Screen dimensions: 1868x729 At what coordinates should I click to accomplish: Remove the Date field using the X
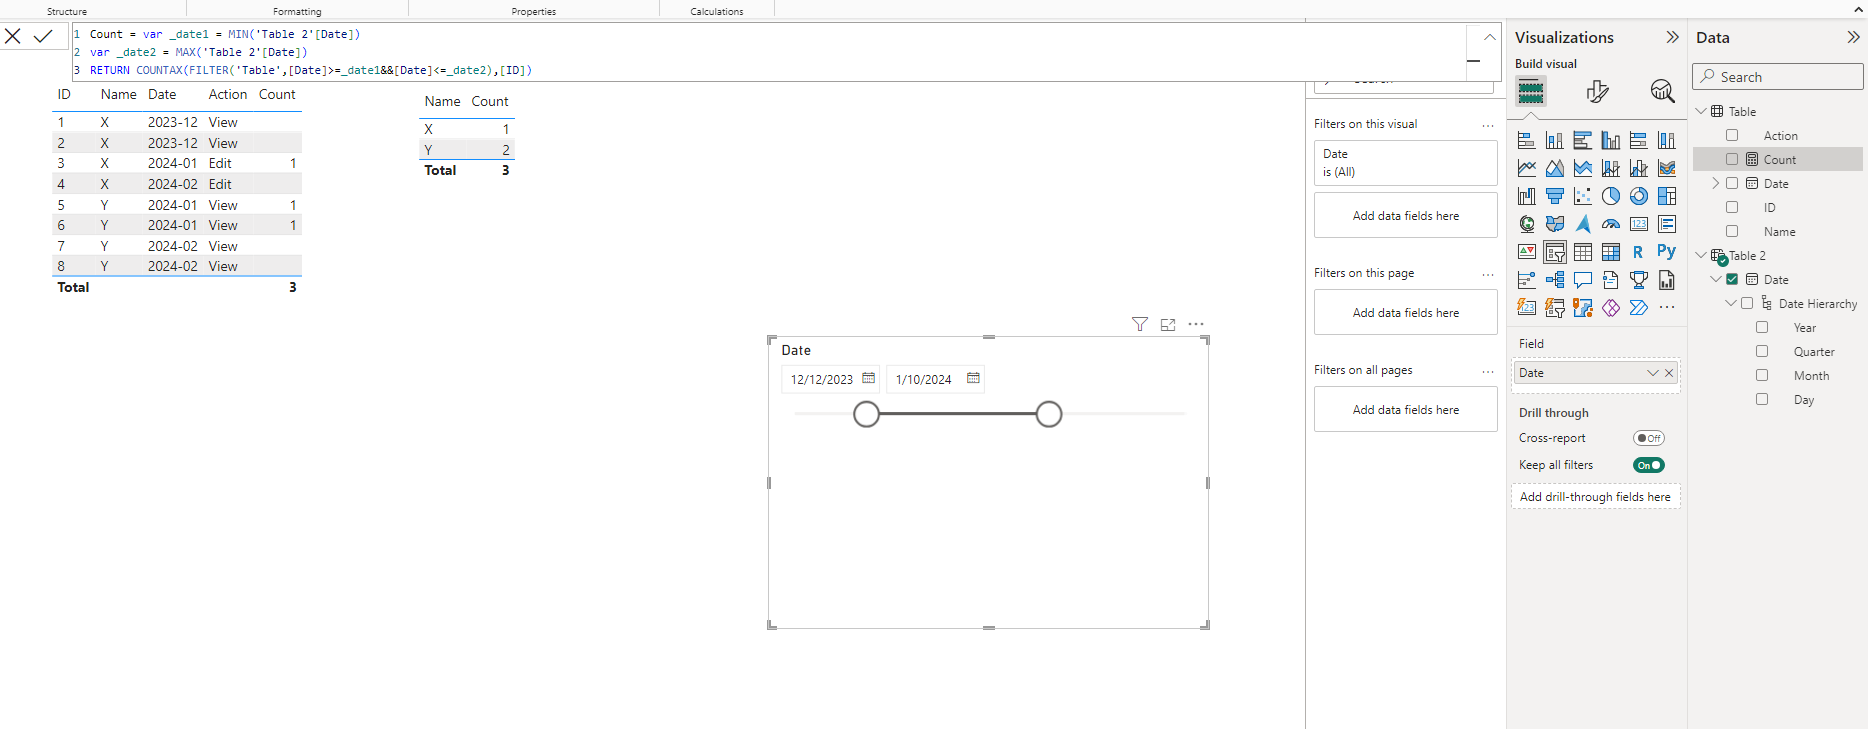pyautogui.click(x=1669, y=373)
